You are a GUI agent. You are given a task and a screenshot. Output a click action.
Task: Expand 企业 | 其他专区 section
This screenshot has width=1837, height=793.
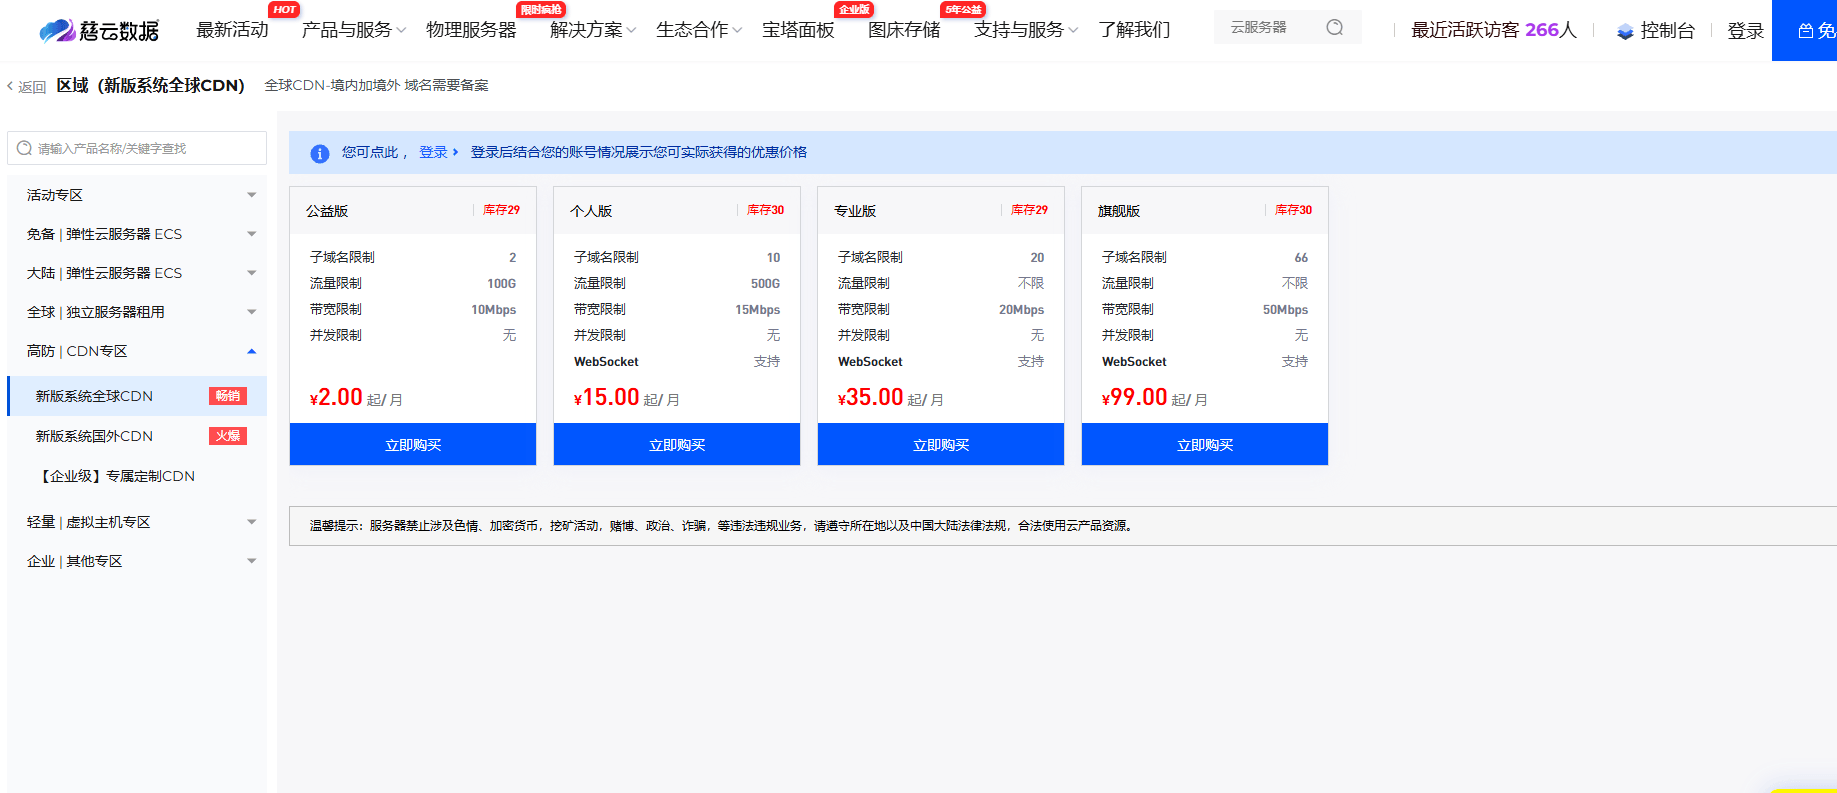click(x=137, y=561)
